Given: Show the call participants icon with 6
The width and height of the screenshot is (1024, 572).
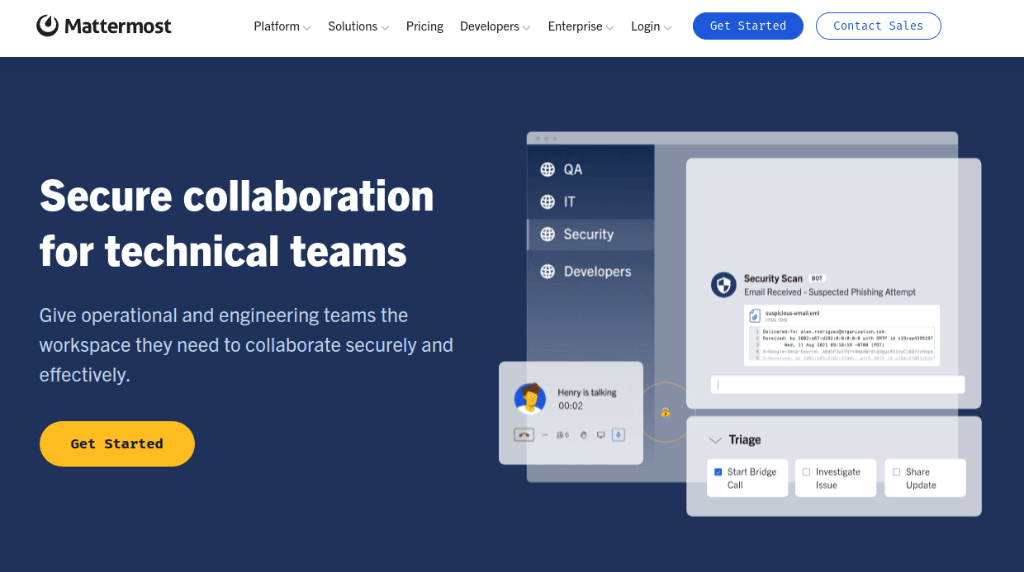Looking at the screenshot, I should tap(562, 435).
